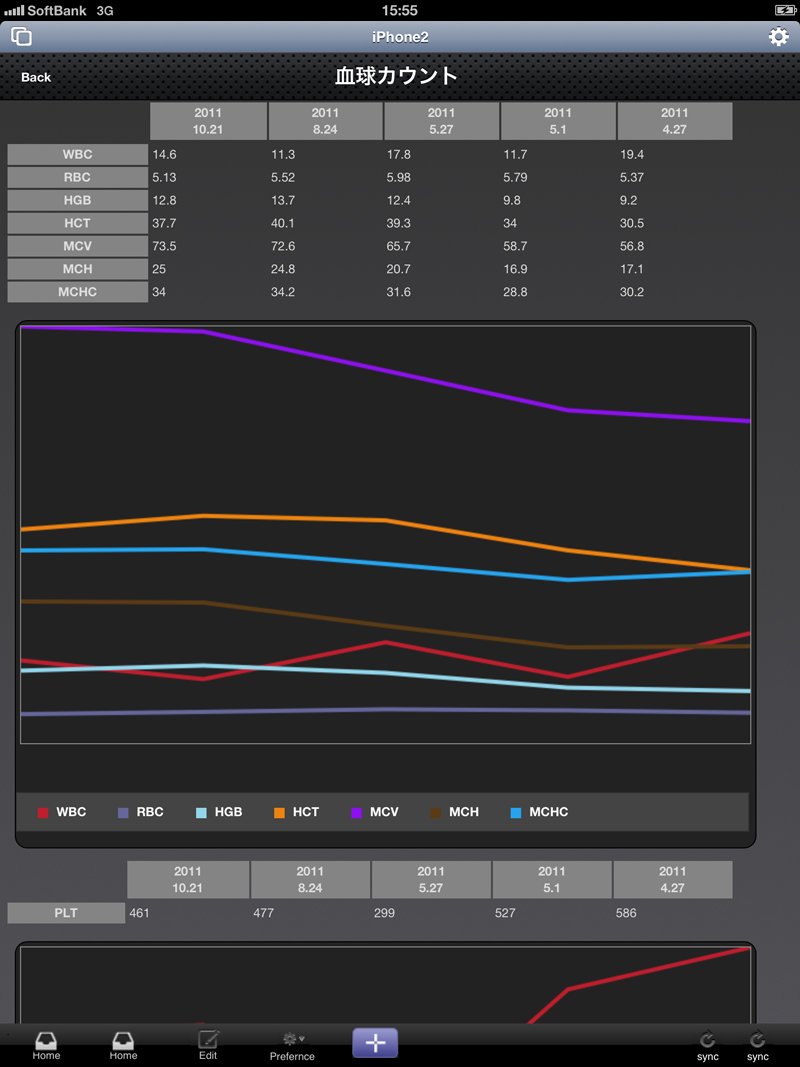
Task: Tap the 2011 10.21 column header in top table
Action: click(208, 121)
